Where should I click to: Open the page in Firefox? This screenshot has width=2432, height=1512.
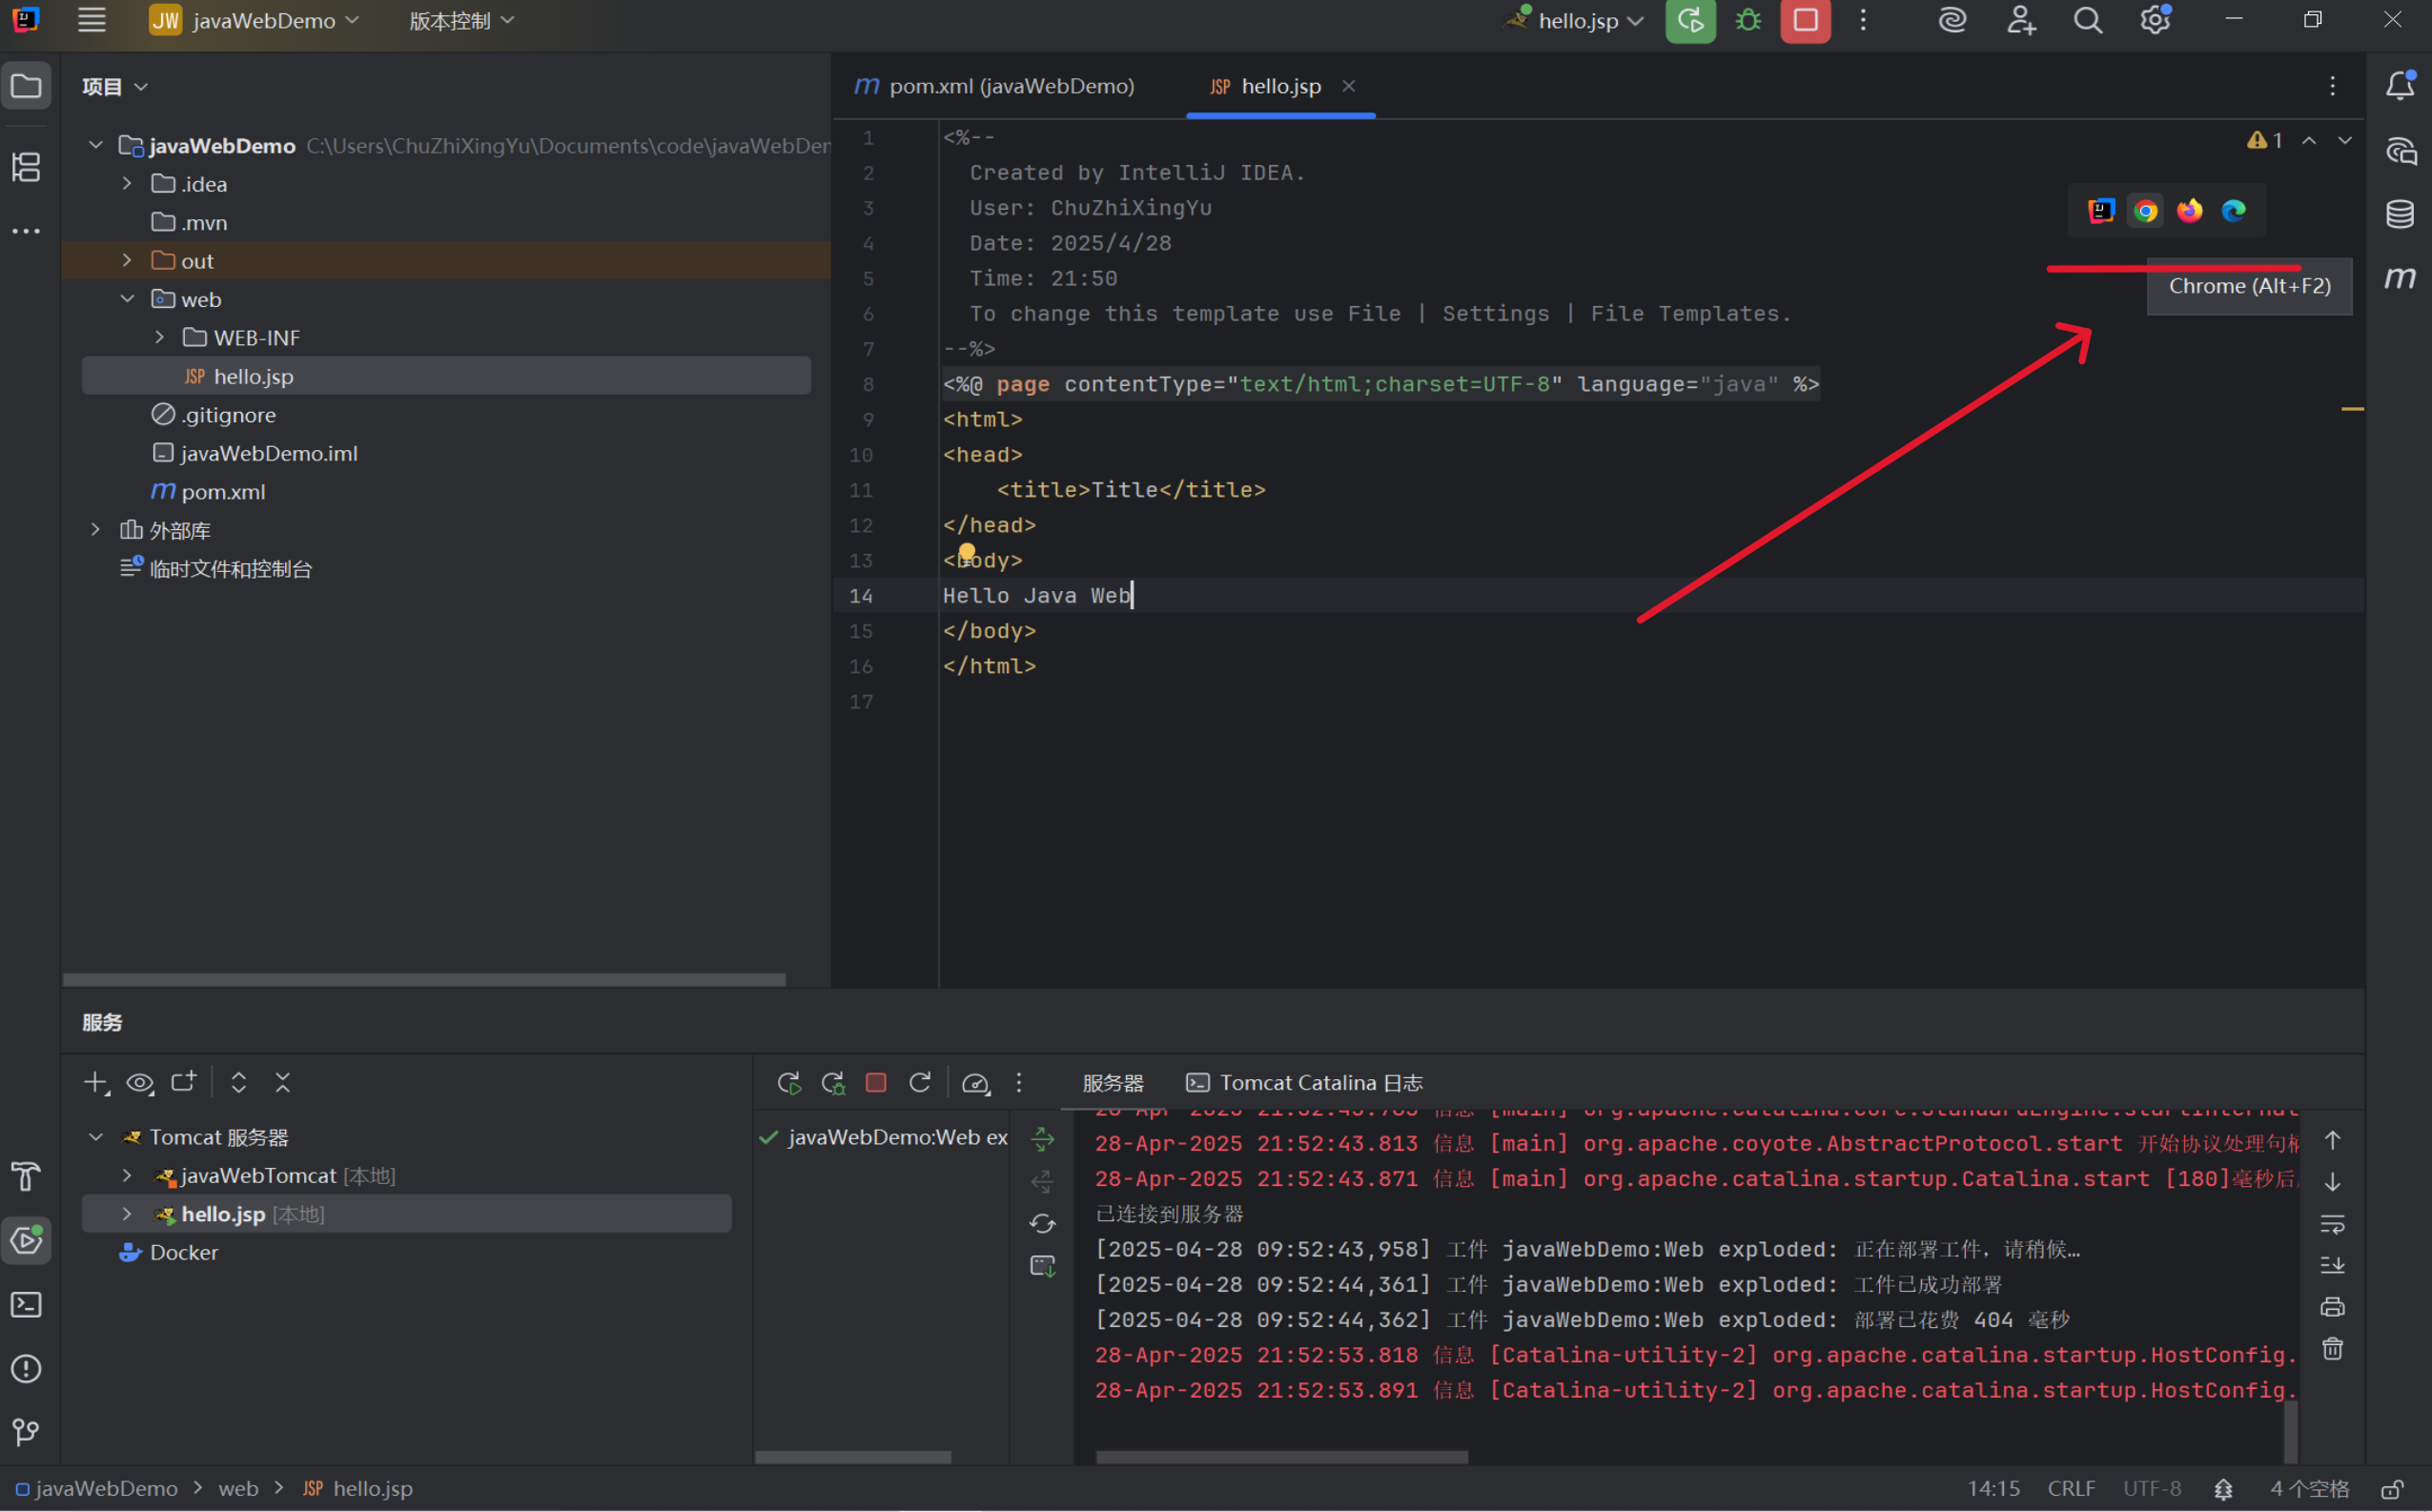point(2189,210)
